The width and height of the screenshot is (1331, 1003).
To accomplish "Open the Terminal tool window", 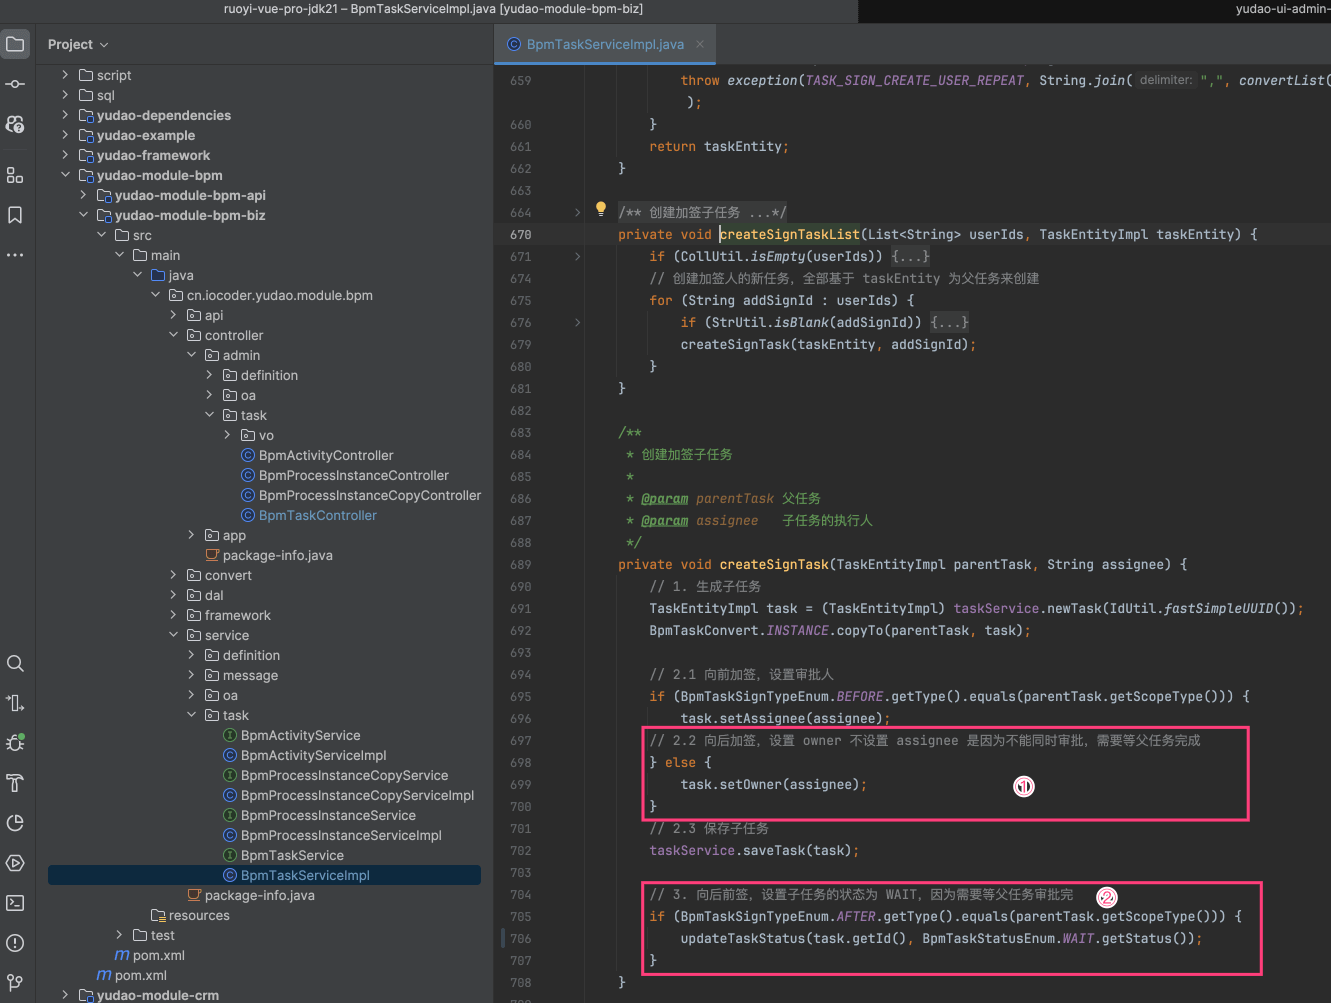I will [15, 903].
